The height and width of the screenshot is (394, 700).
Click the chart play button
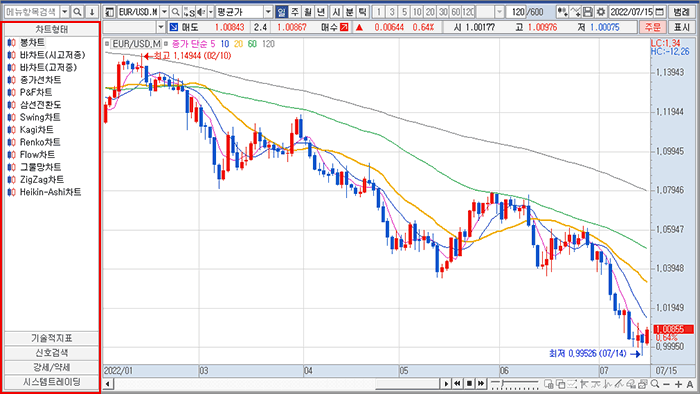tap(446, 383)
